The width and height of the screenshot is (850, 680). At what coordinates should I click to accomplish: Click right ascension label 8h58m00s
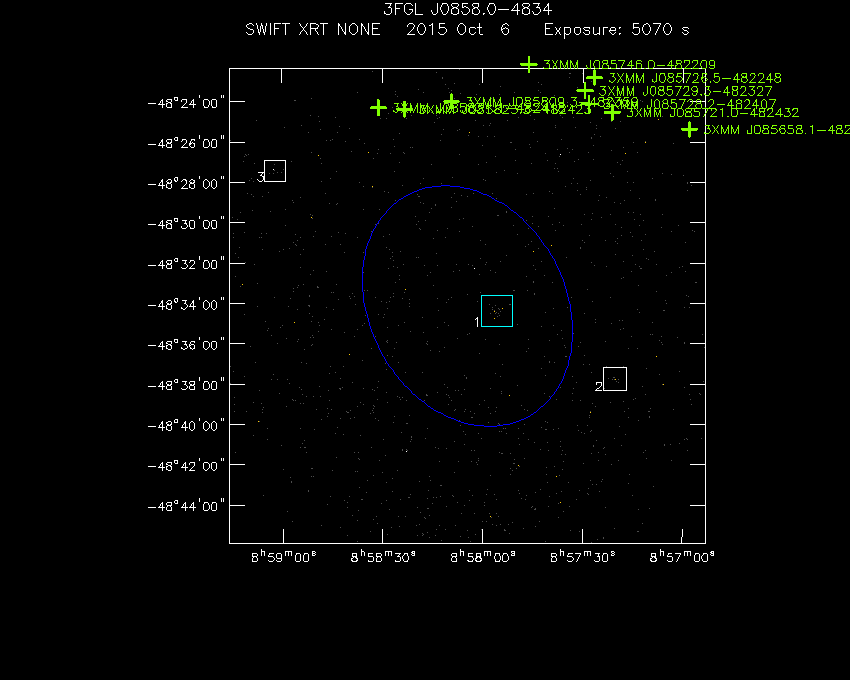483,557
